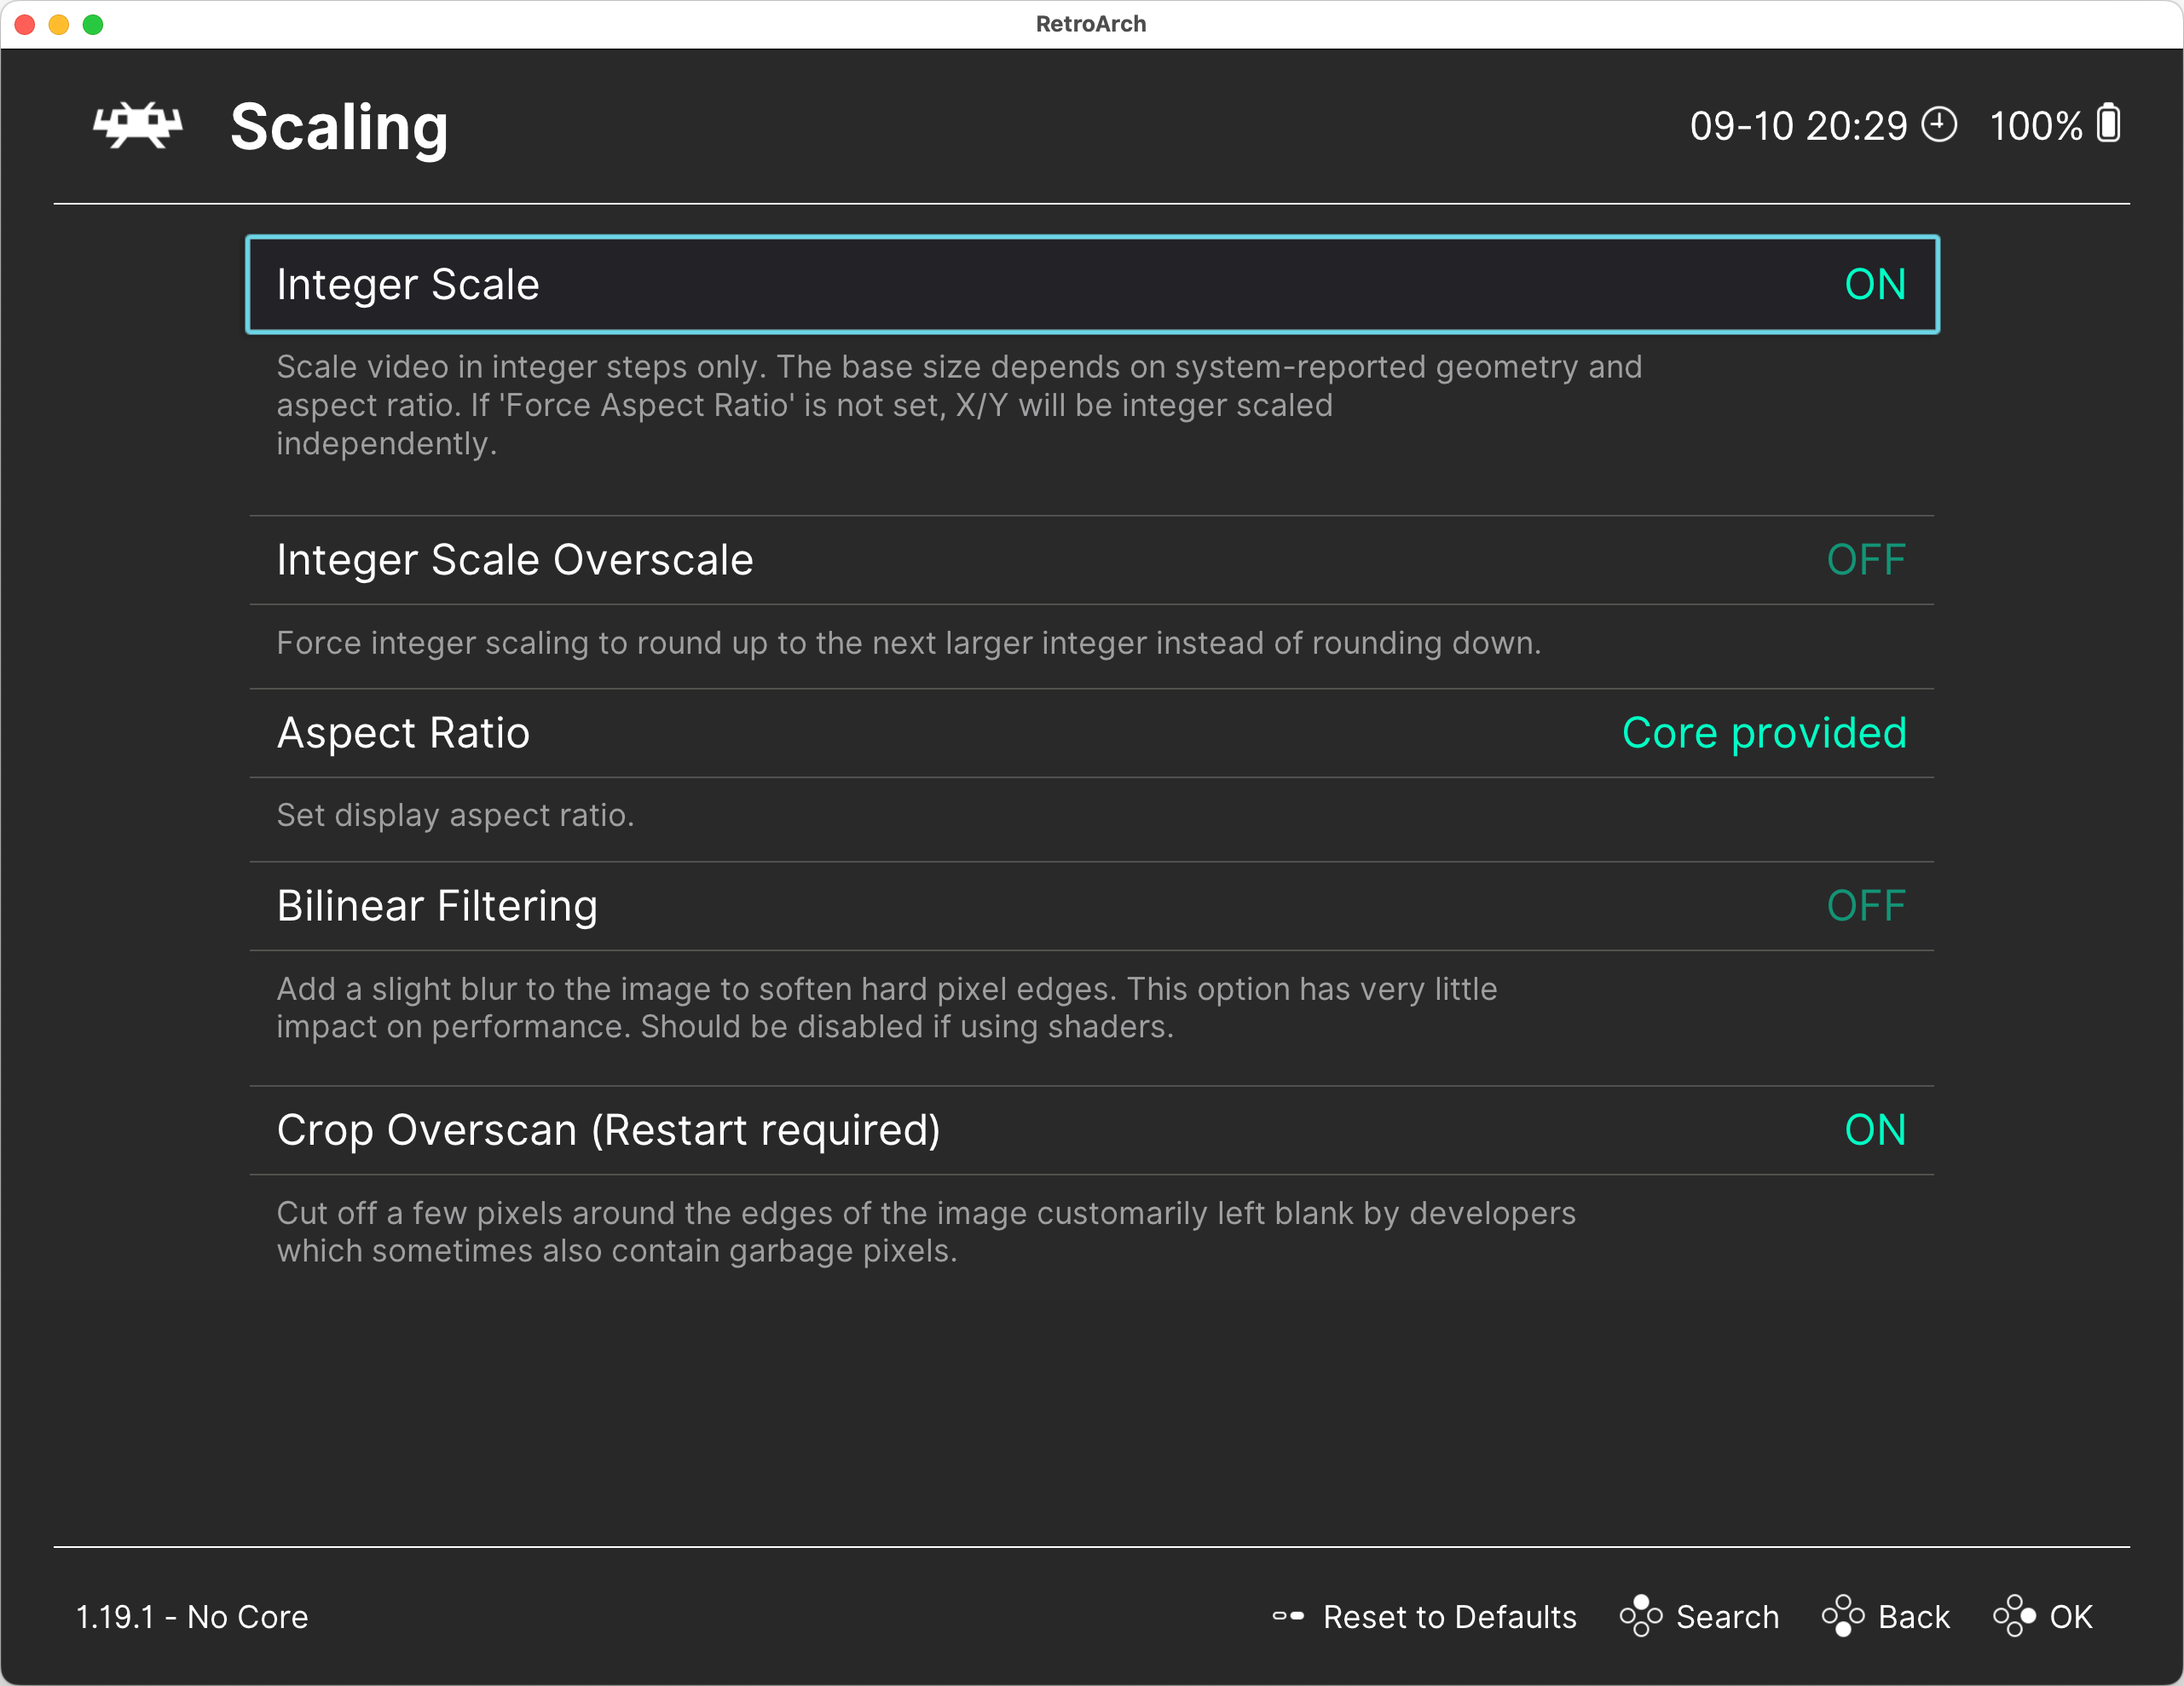Click the Reset to Defaults controller icon
The height and width of the screenshot is (1686, 2184).
1288,1616
